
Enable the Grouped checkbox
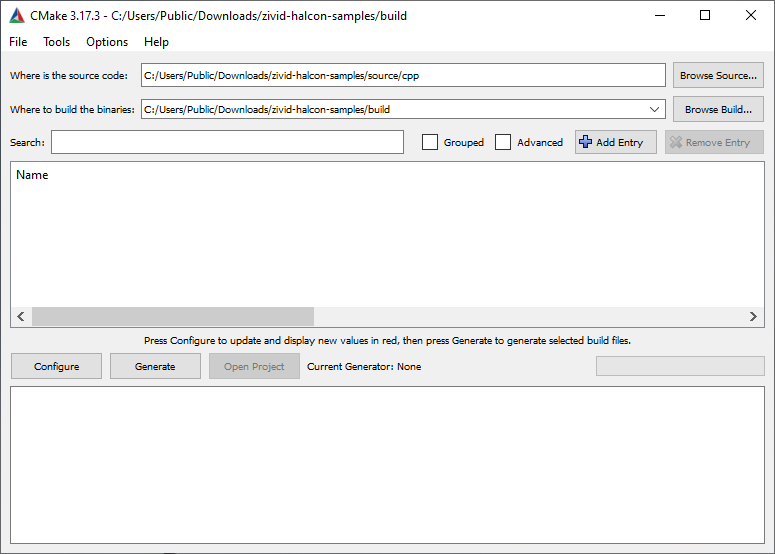[430, 142]
